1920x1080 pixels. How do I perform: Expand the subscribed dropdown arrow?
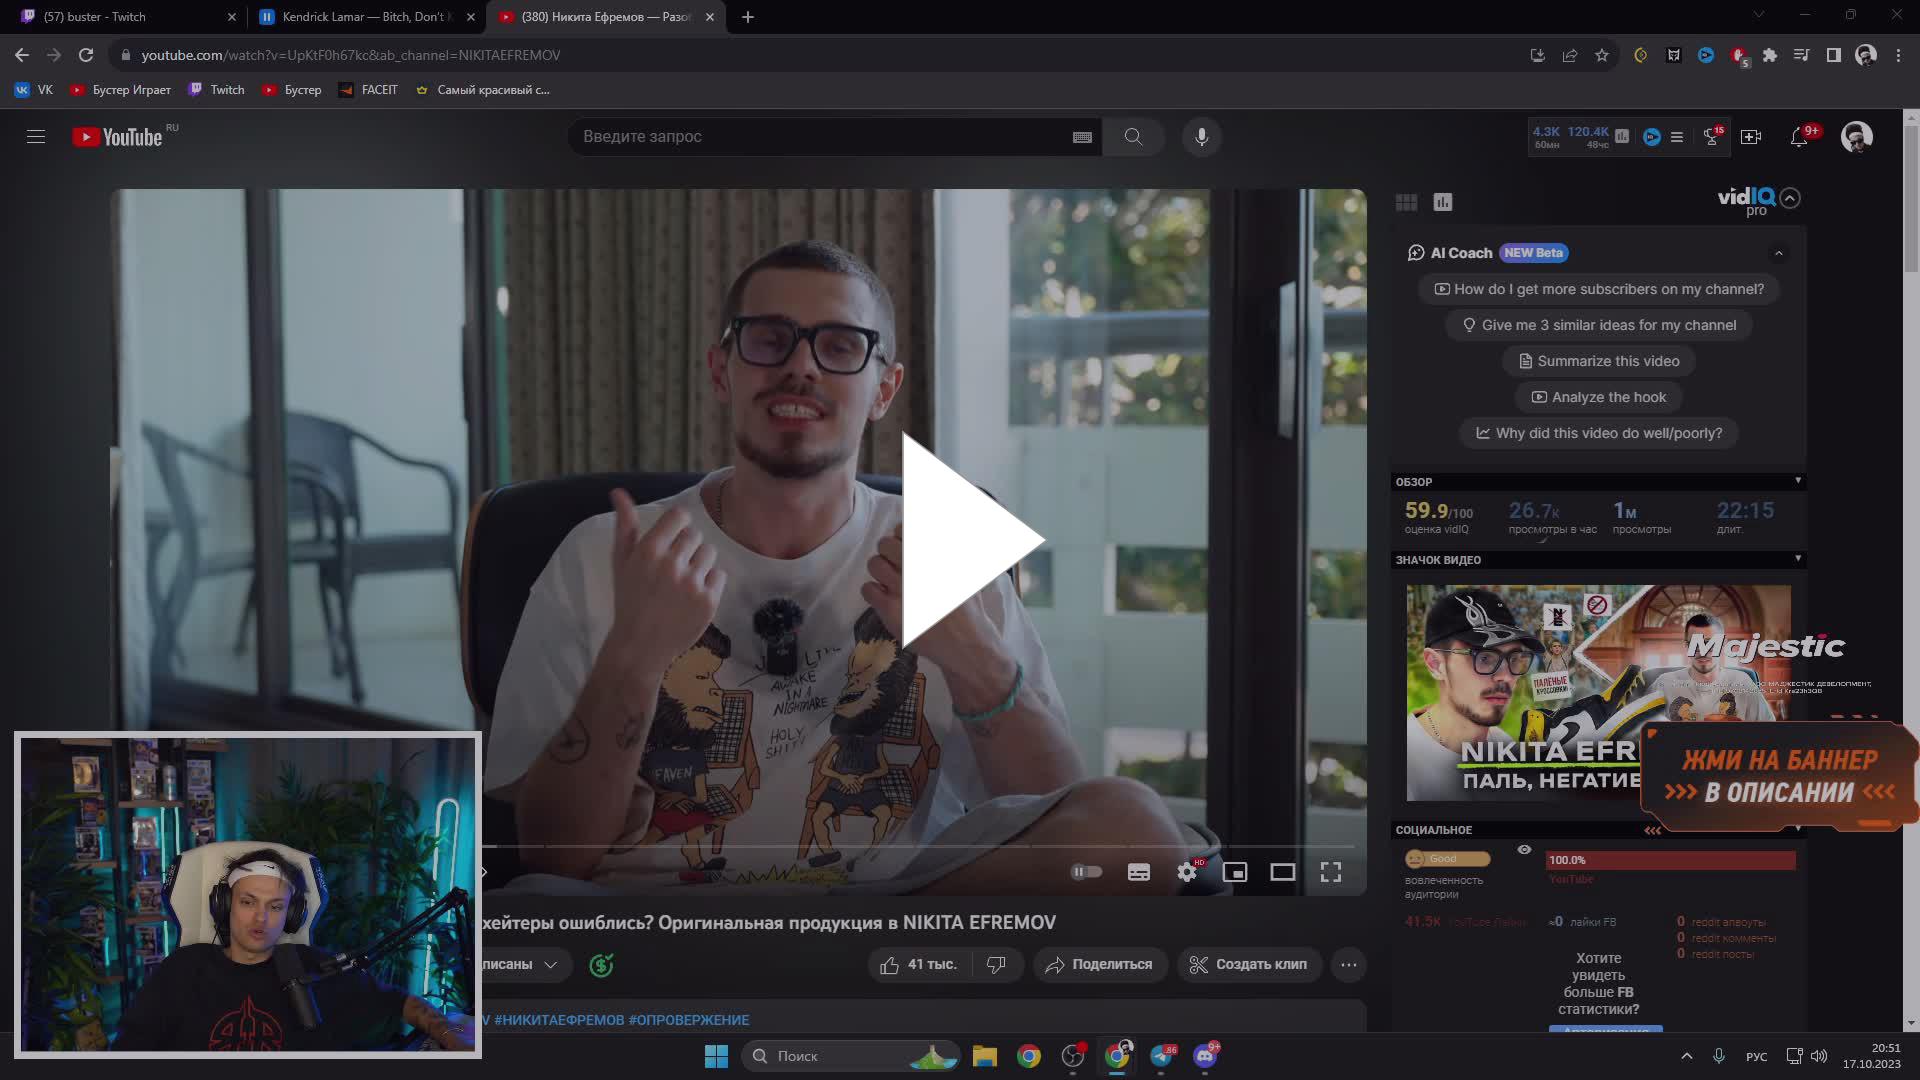551,964
